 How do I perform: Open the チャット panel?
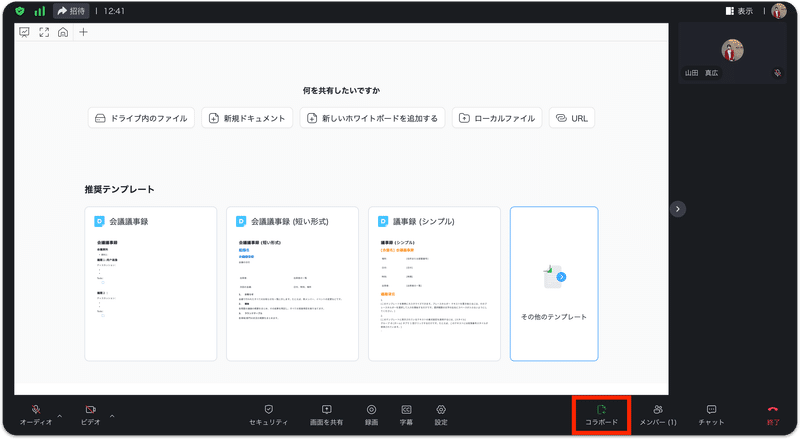pyautogui.click(x=711, y=415)
